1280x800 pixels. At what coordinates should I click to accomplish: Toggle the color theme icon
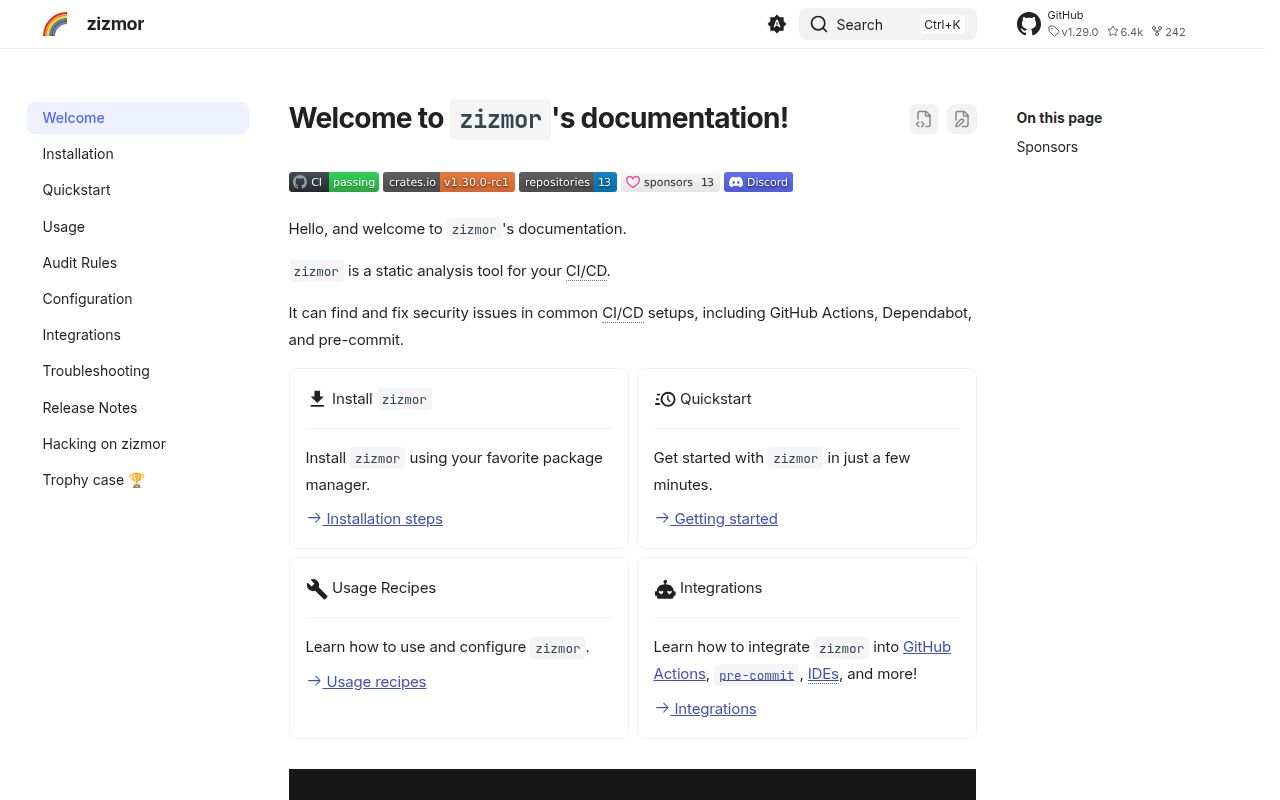(x=777, y=24)
